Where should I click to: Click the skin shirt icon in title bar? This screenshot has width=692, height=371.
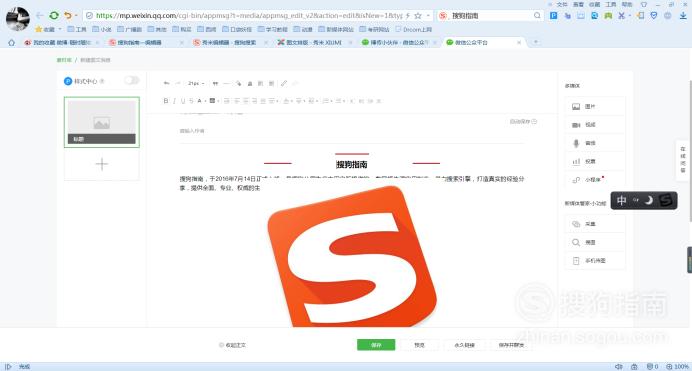[644, 4]
